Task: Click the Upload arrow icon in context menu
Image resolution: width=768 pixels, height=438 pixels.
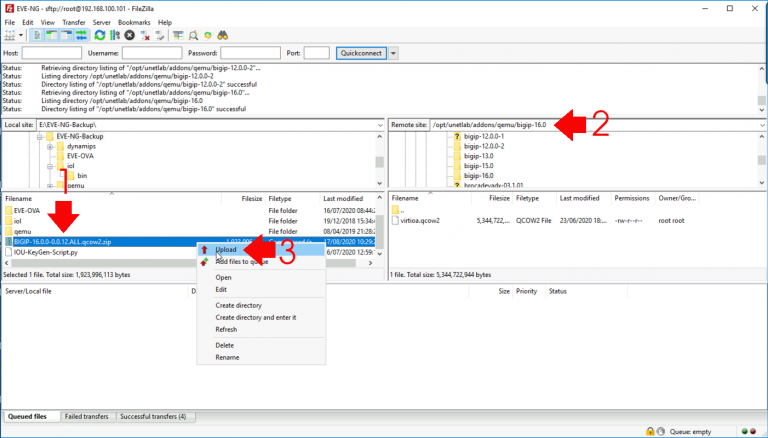Action: 205,249
